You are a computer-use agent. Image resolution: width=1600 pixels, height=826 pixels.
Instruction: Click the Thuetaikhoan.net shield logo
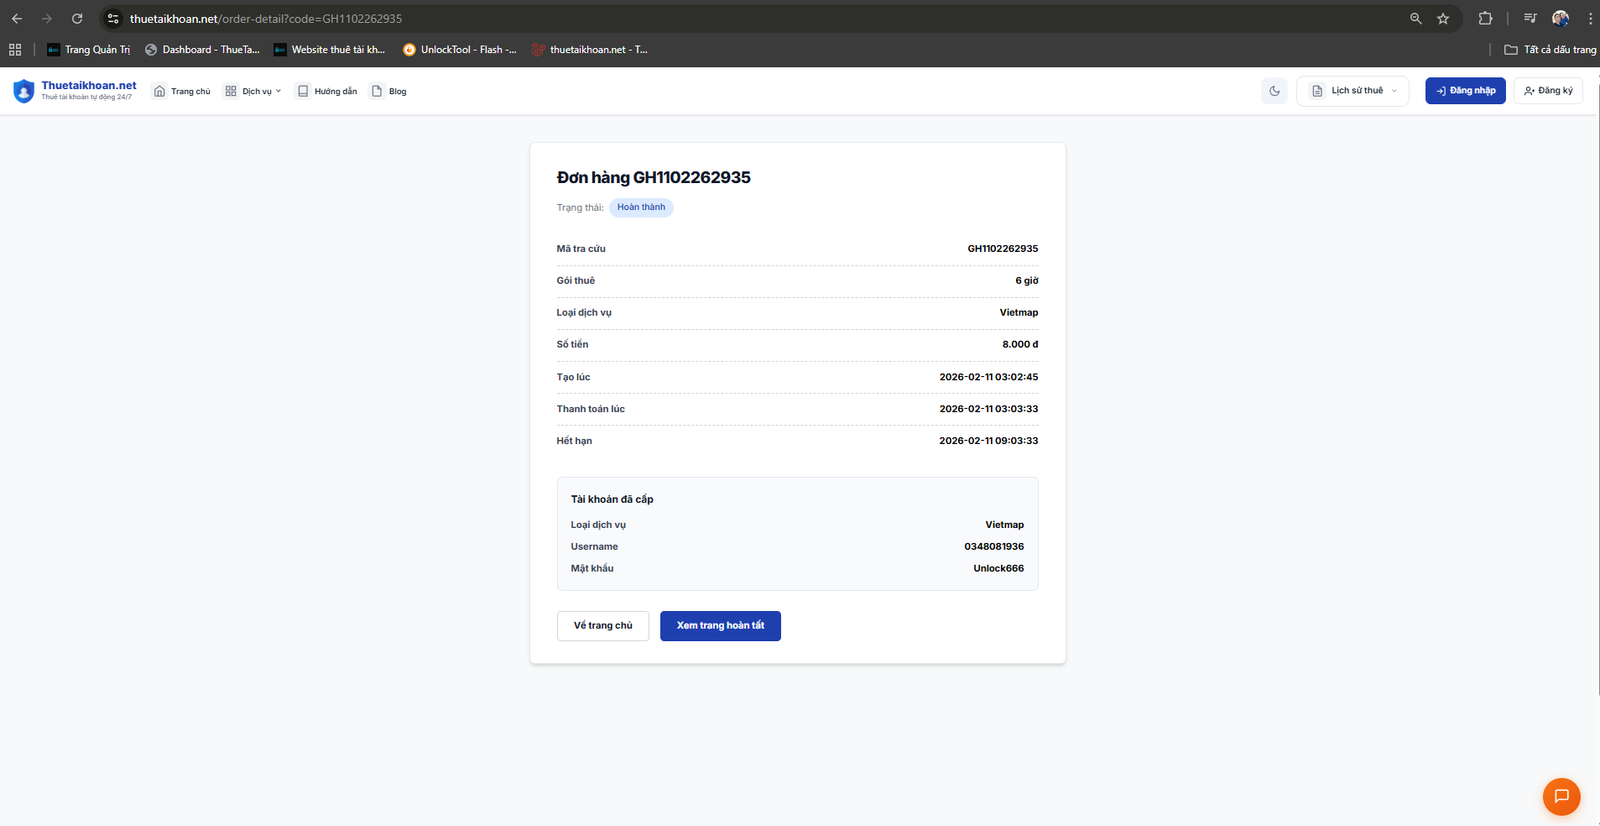tap(24, 91)
